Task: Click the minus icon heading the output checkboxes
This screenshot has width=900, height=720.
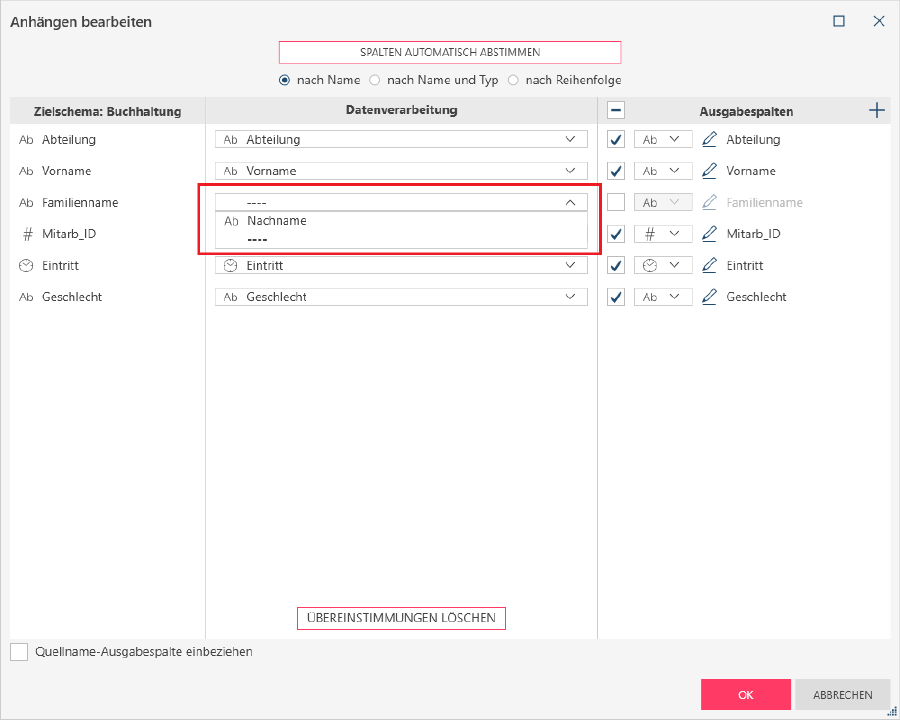Action: (x=616, y=111)
